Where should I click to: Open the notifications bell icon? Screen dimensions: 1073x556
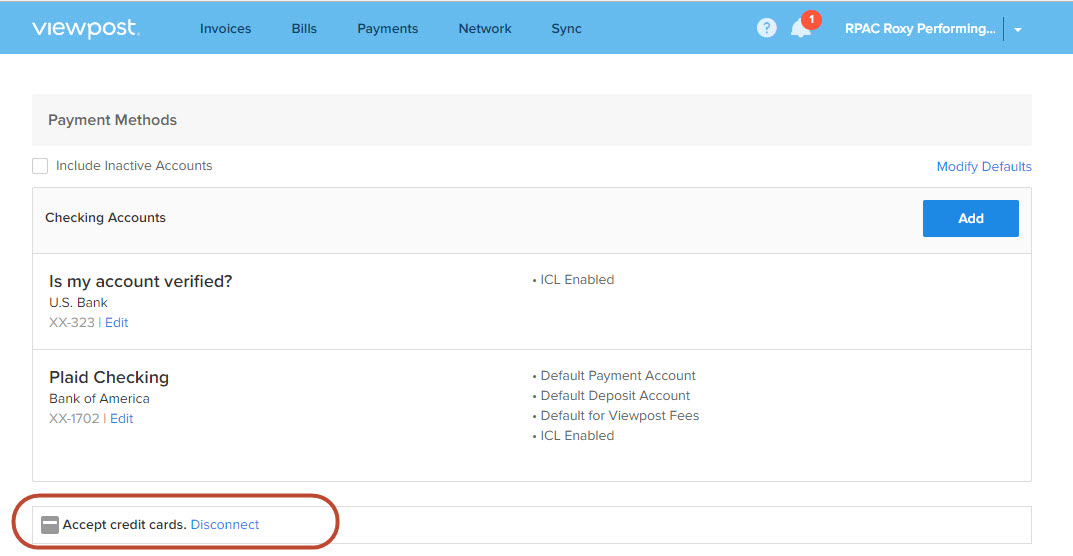800,29
